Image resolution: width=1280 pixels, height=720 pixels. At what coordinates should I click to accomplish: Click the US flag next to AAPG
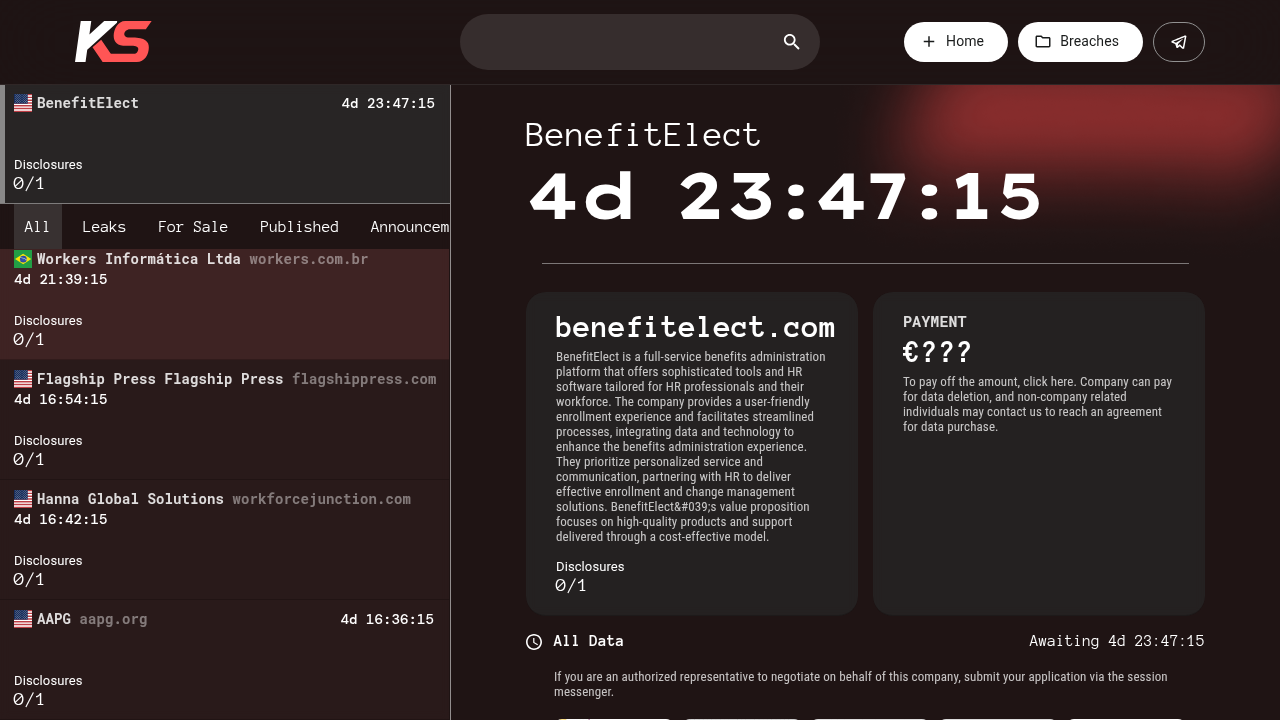click(x=23, y=619)
